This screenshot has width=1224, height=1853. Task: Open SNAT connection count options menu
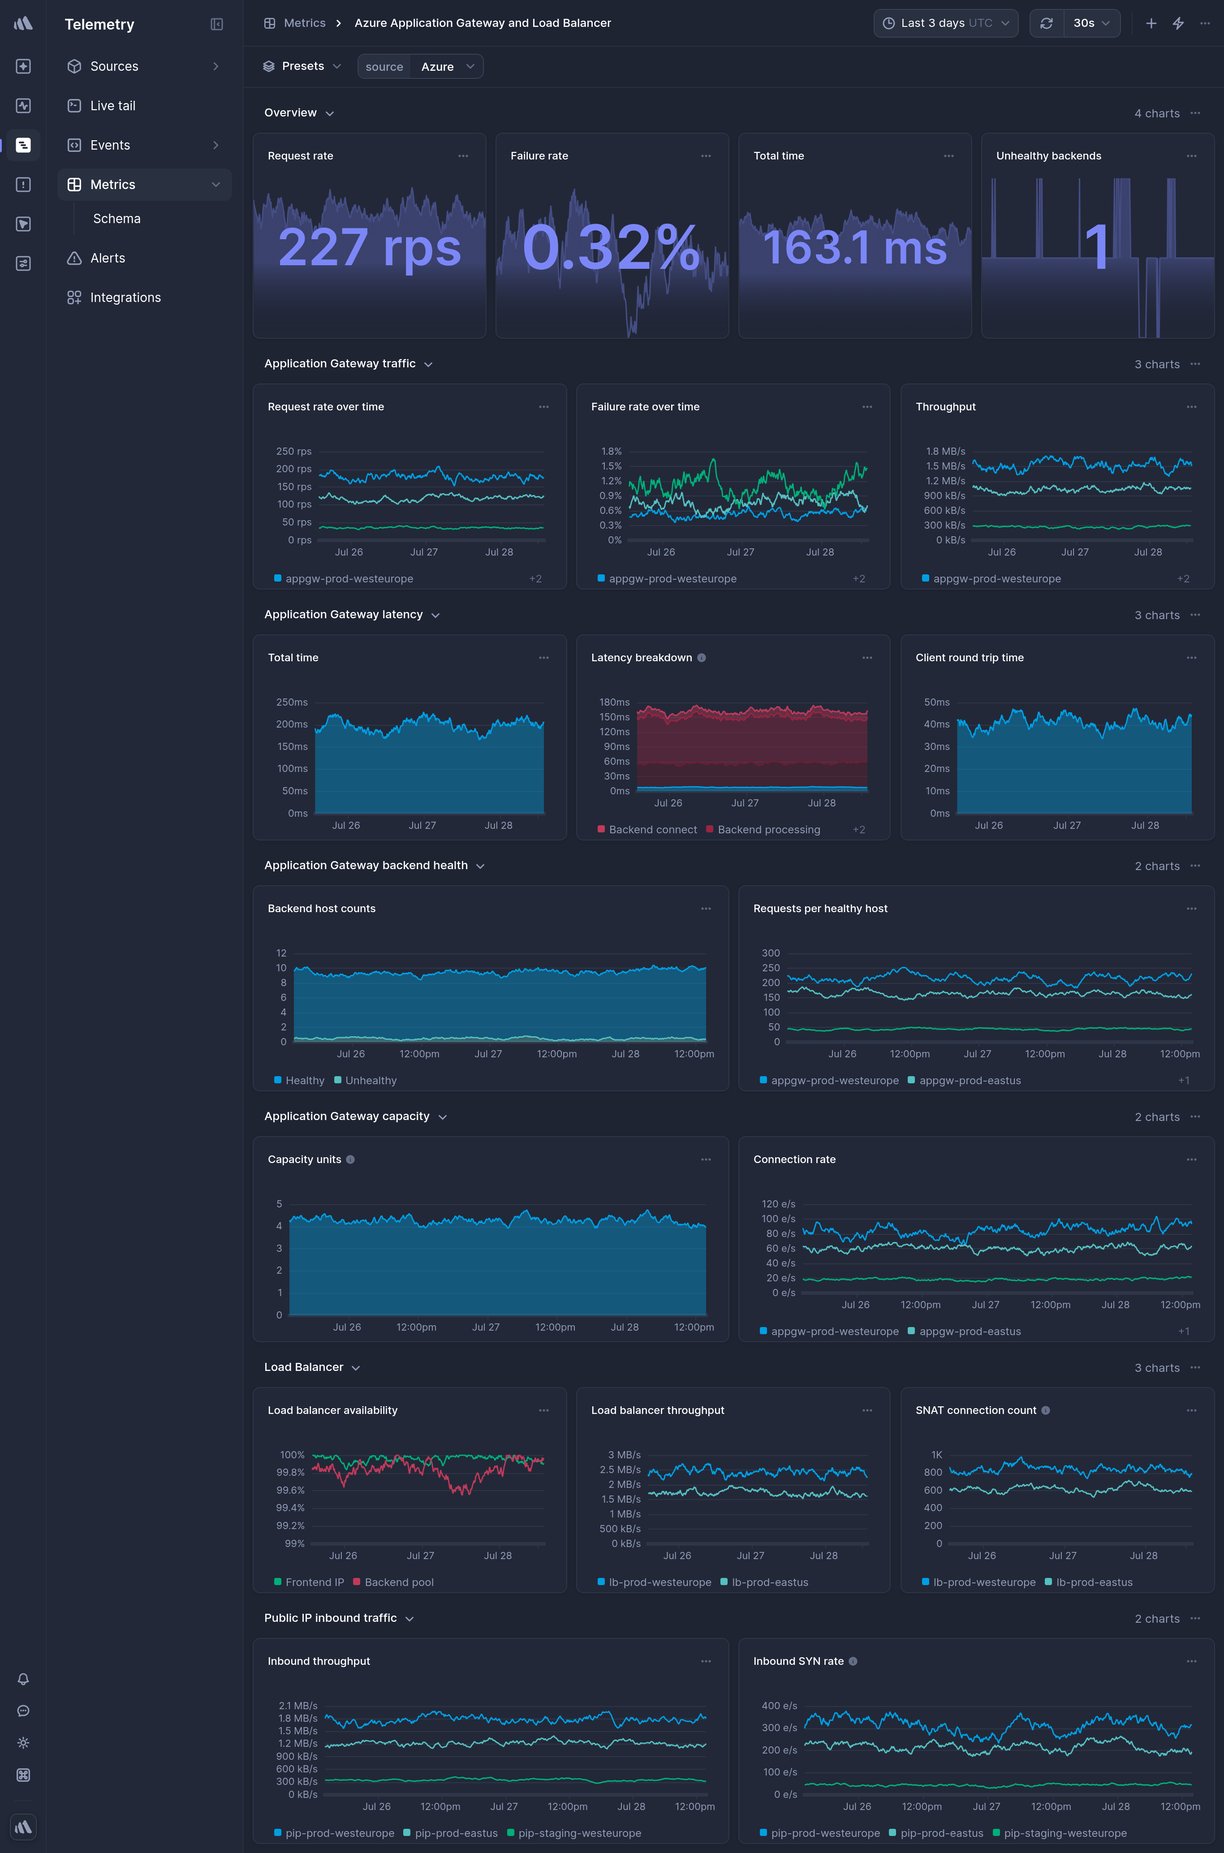coord(1191,1411)
